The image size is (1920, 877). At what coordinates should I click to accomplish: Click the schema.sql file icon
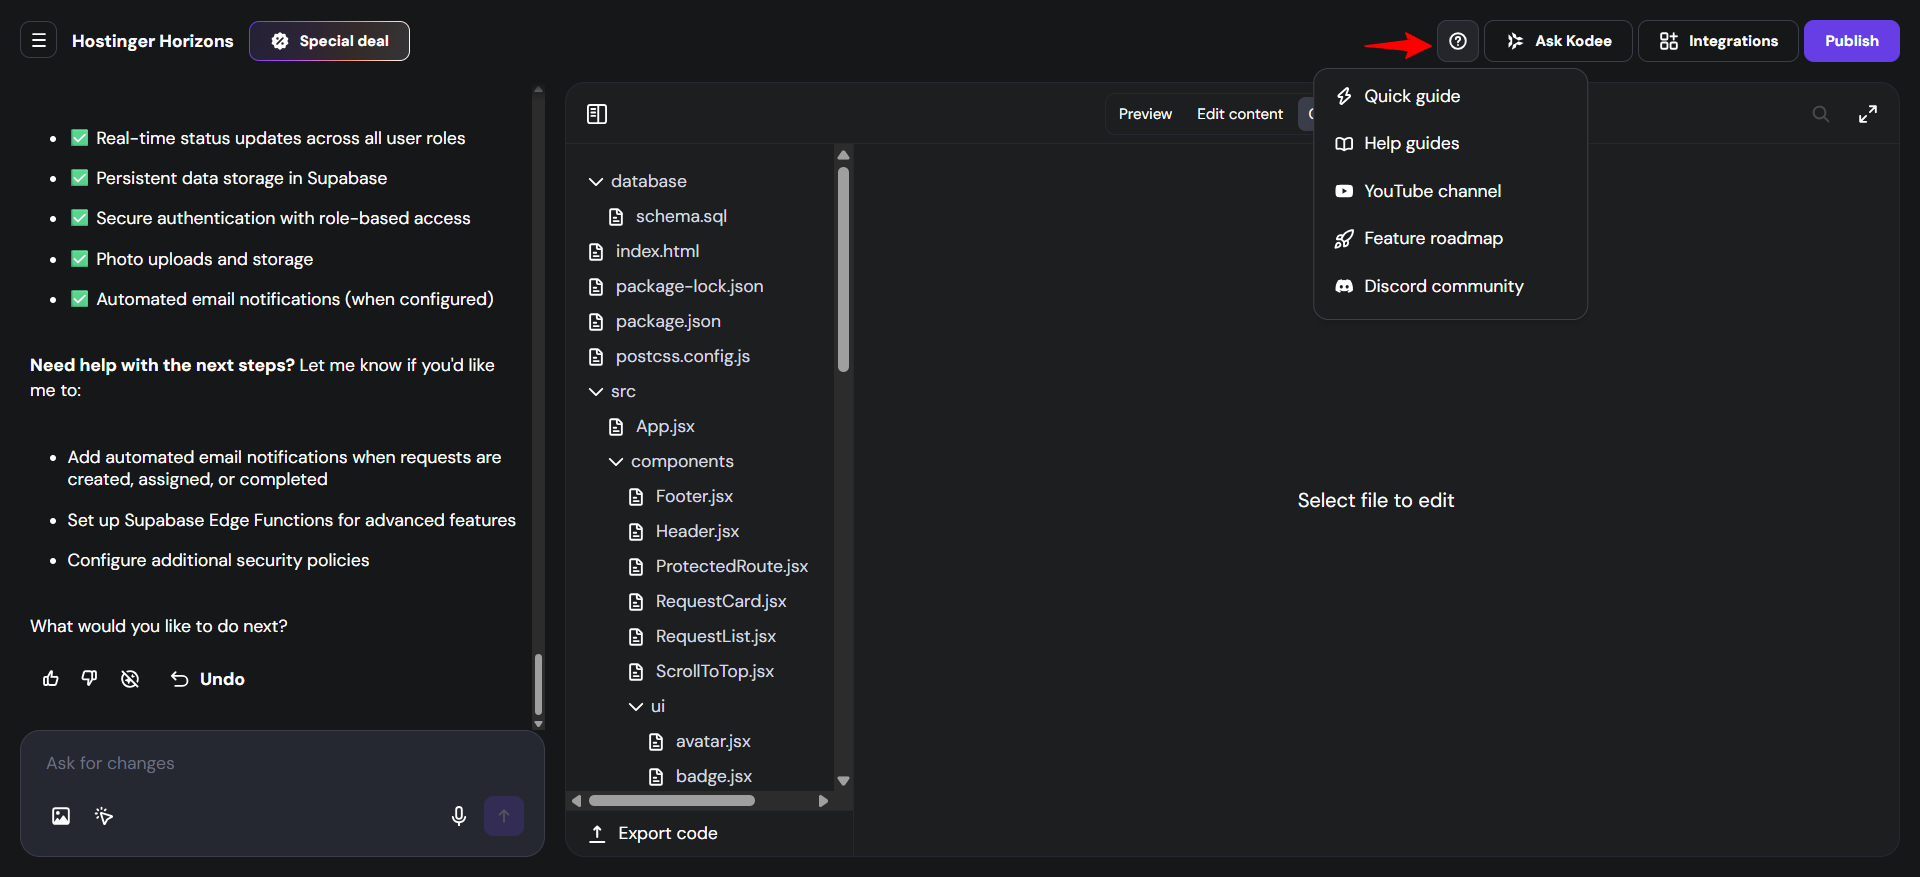pyautogui.click(x=616, y=217)
